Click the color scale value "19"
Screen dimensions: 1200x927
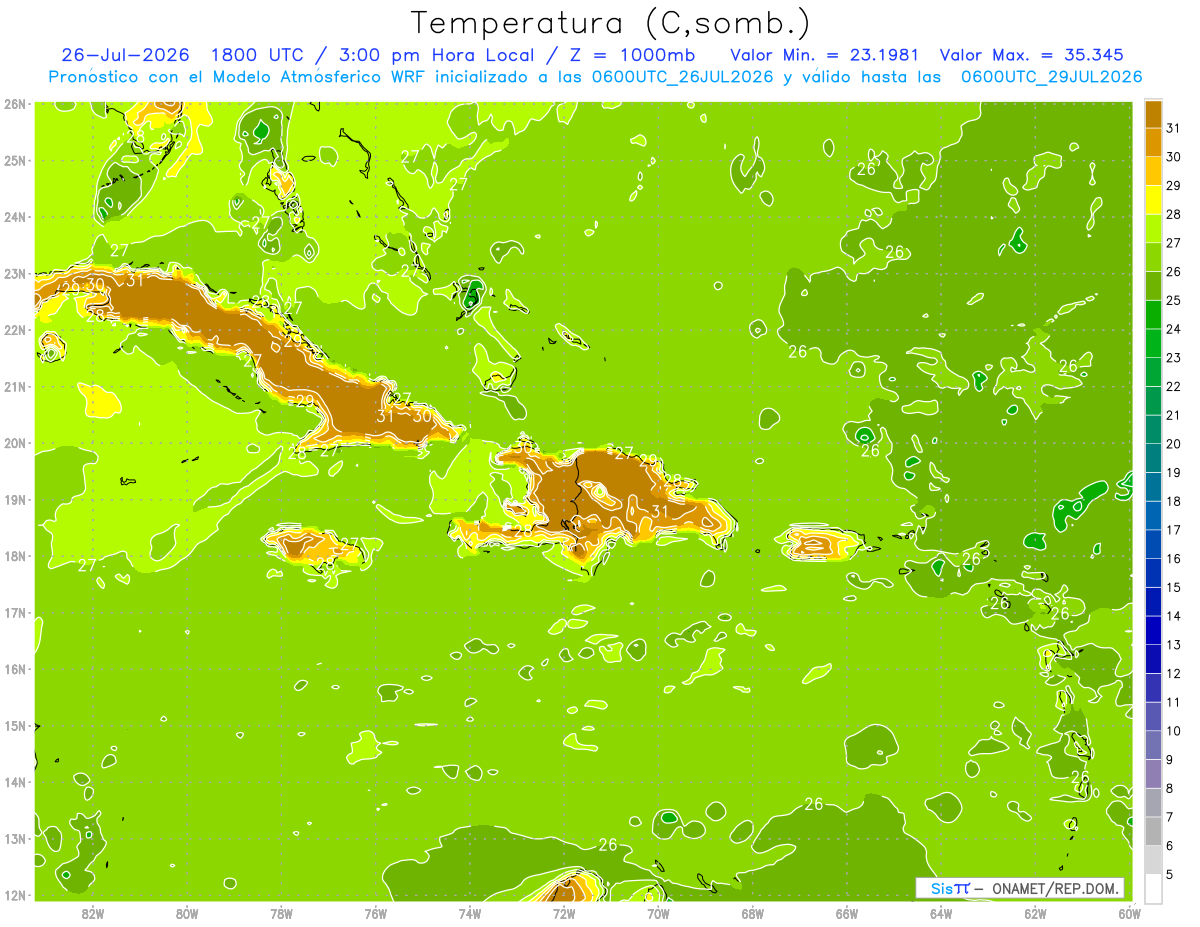(1173, 472)
